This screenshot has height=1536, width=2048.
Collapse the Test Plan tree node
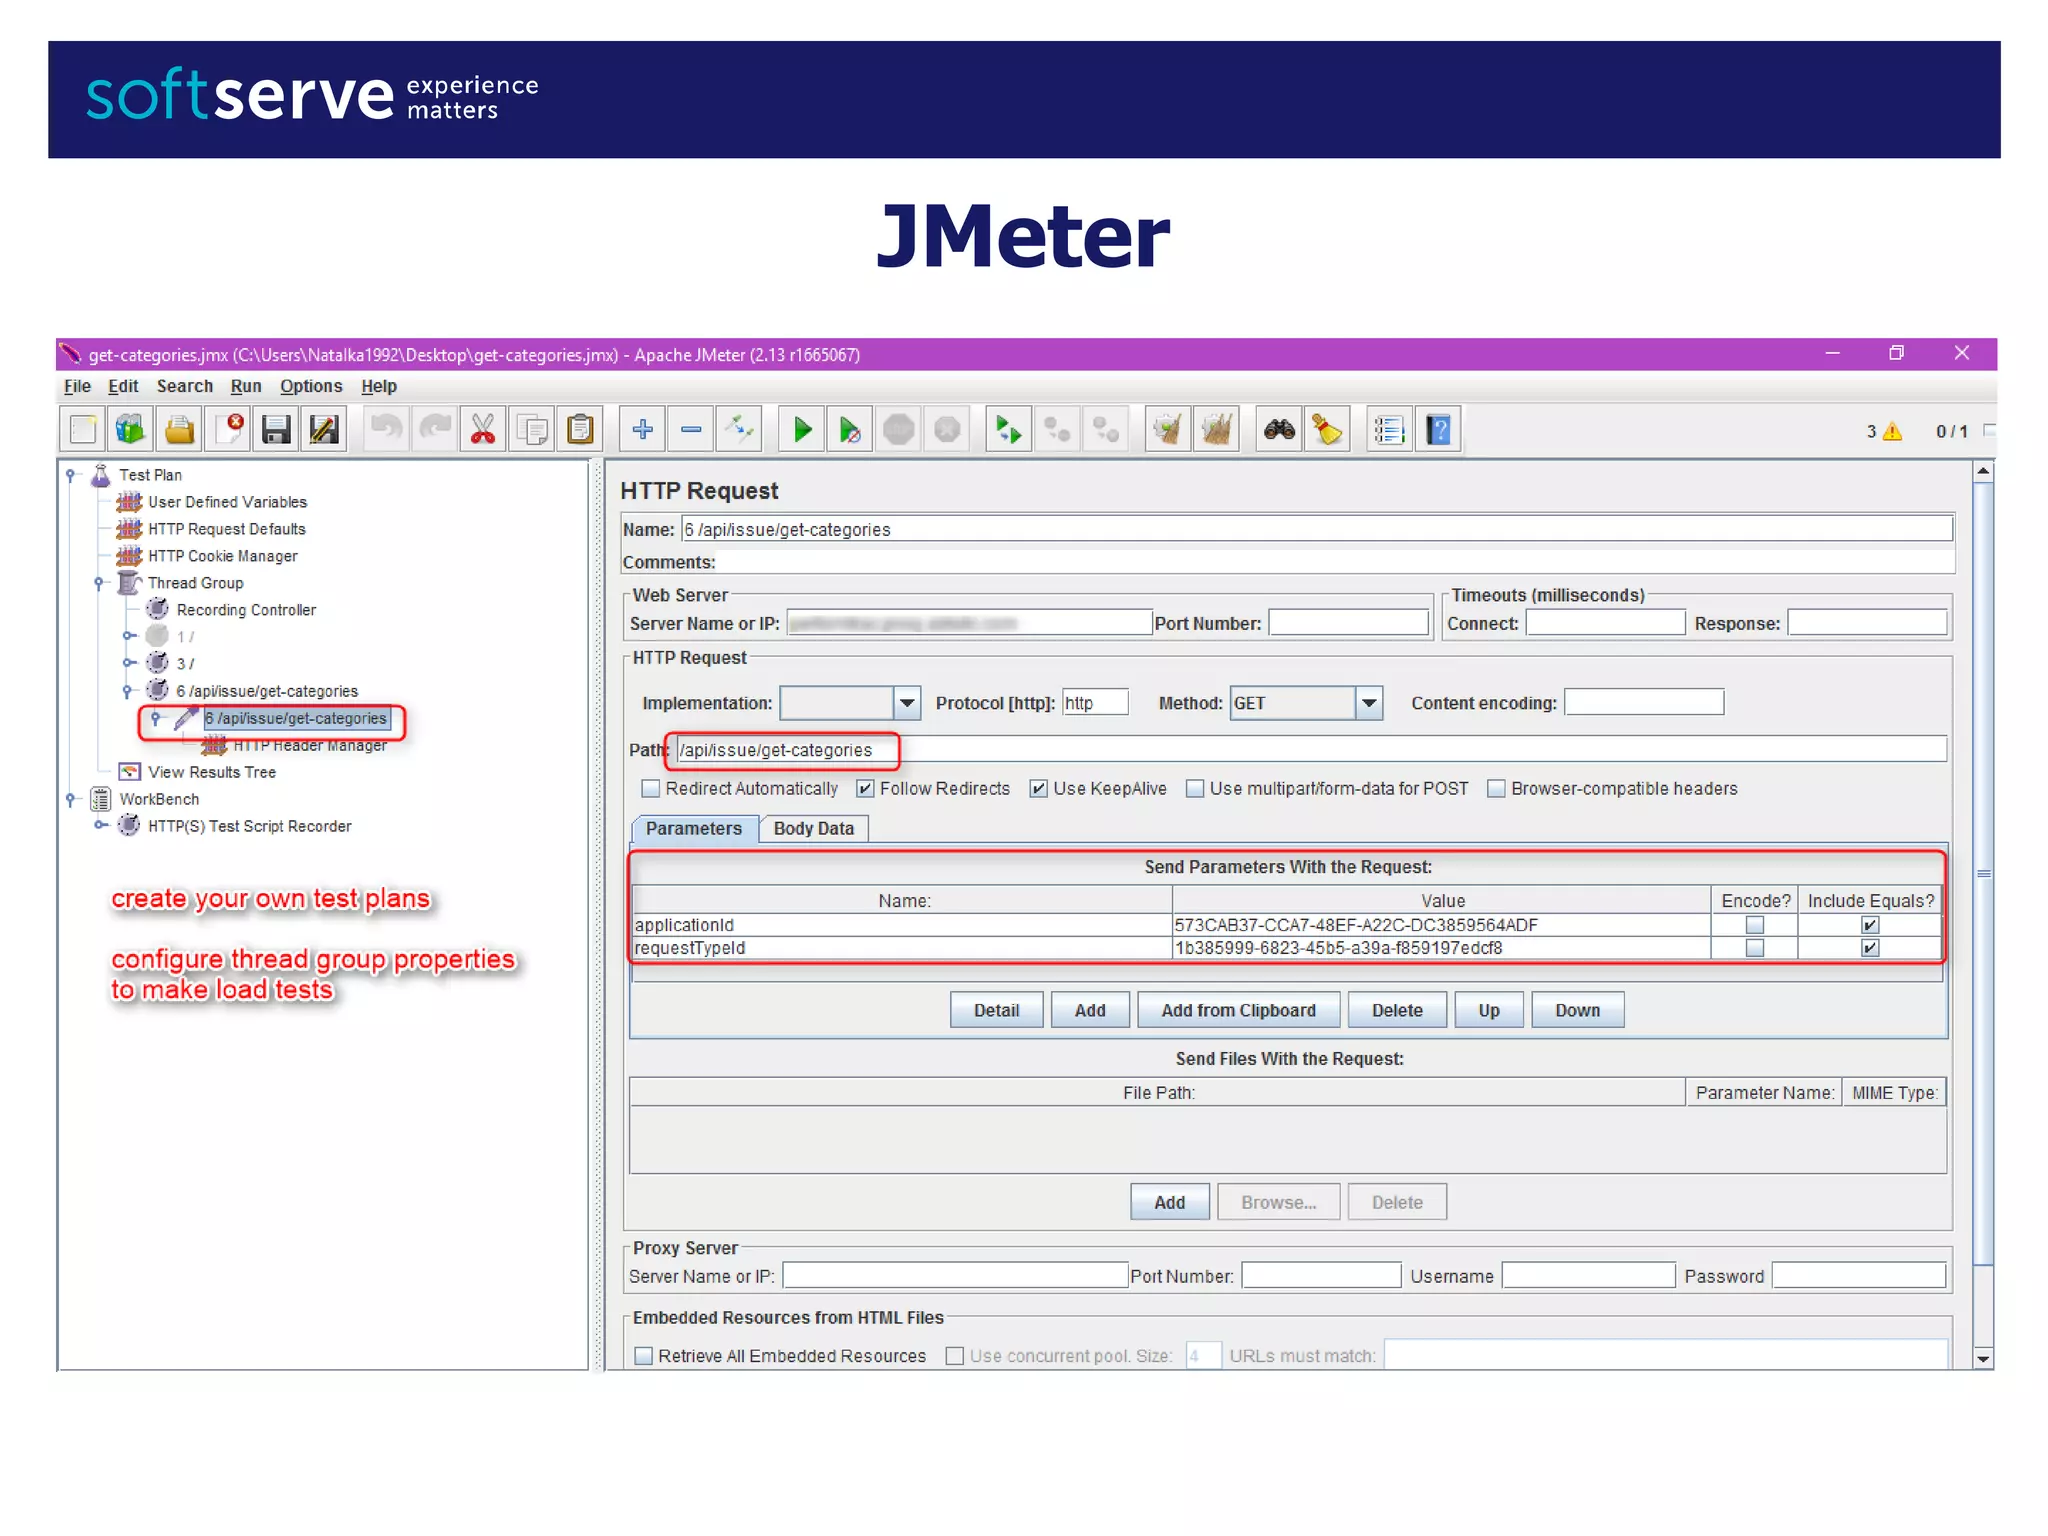(x=70, y=475)
